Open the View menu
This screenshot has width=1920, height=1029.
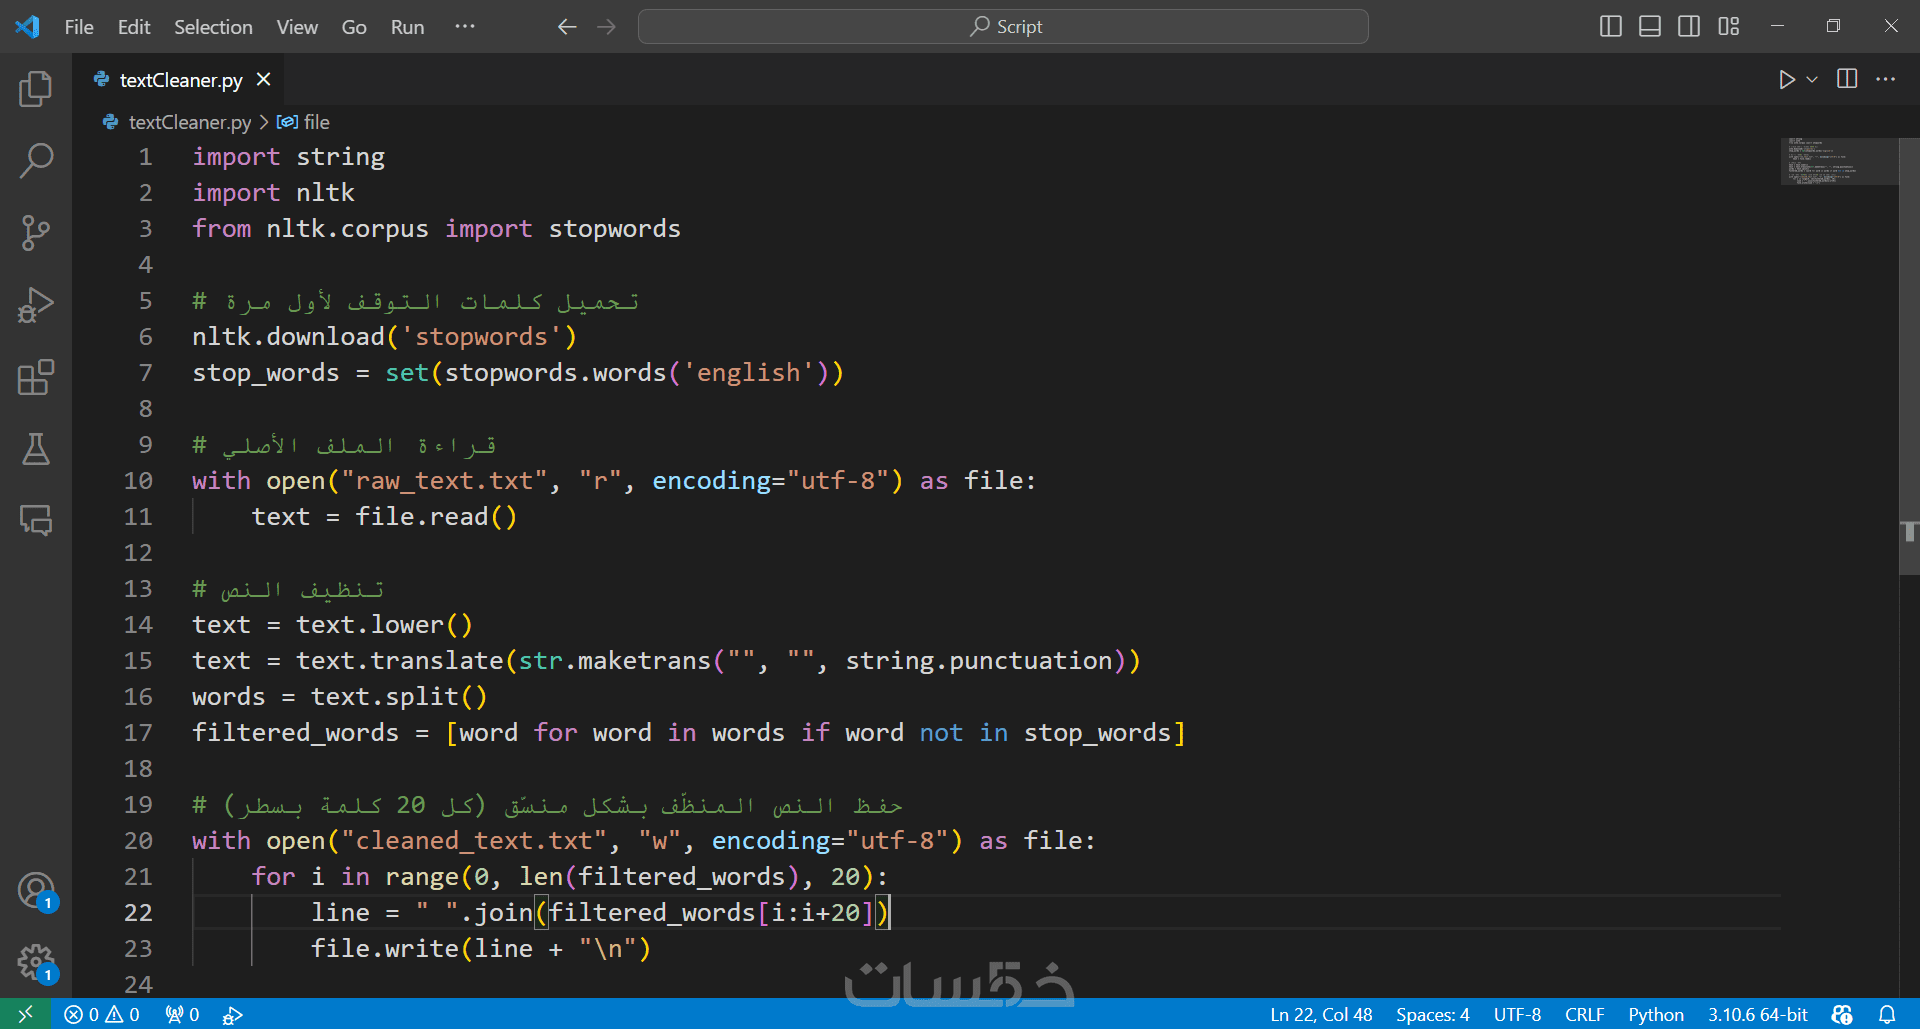(297, 27)
